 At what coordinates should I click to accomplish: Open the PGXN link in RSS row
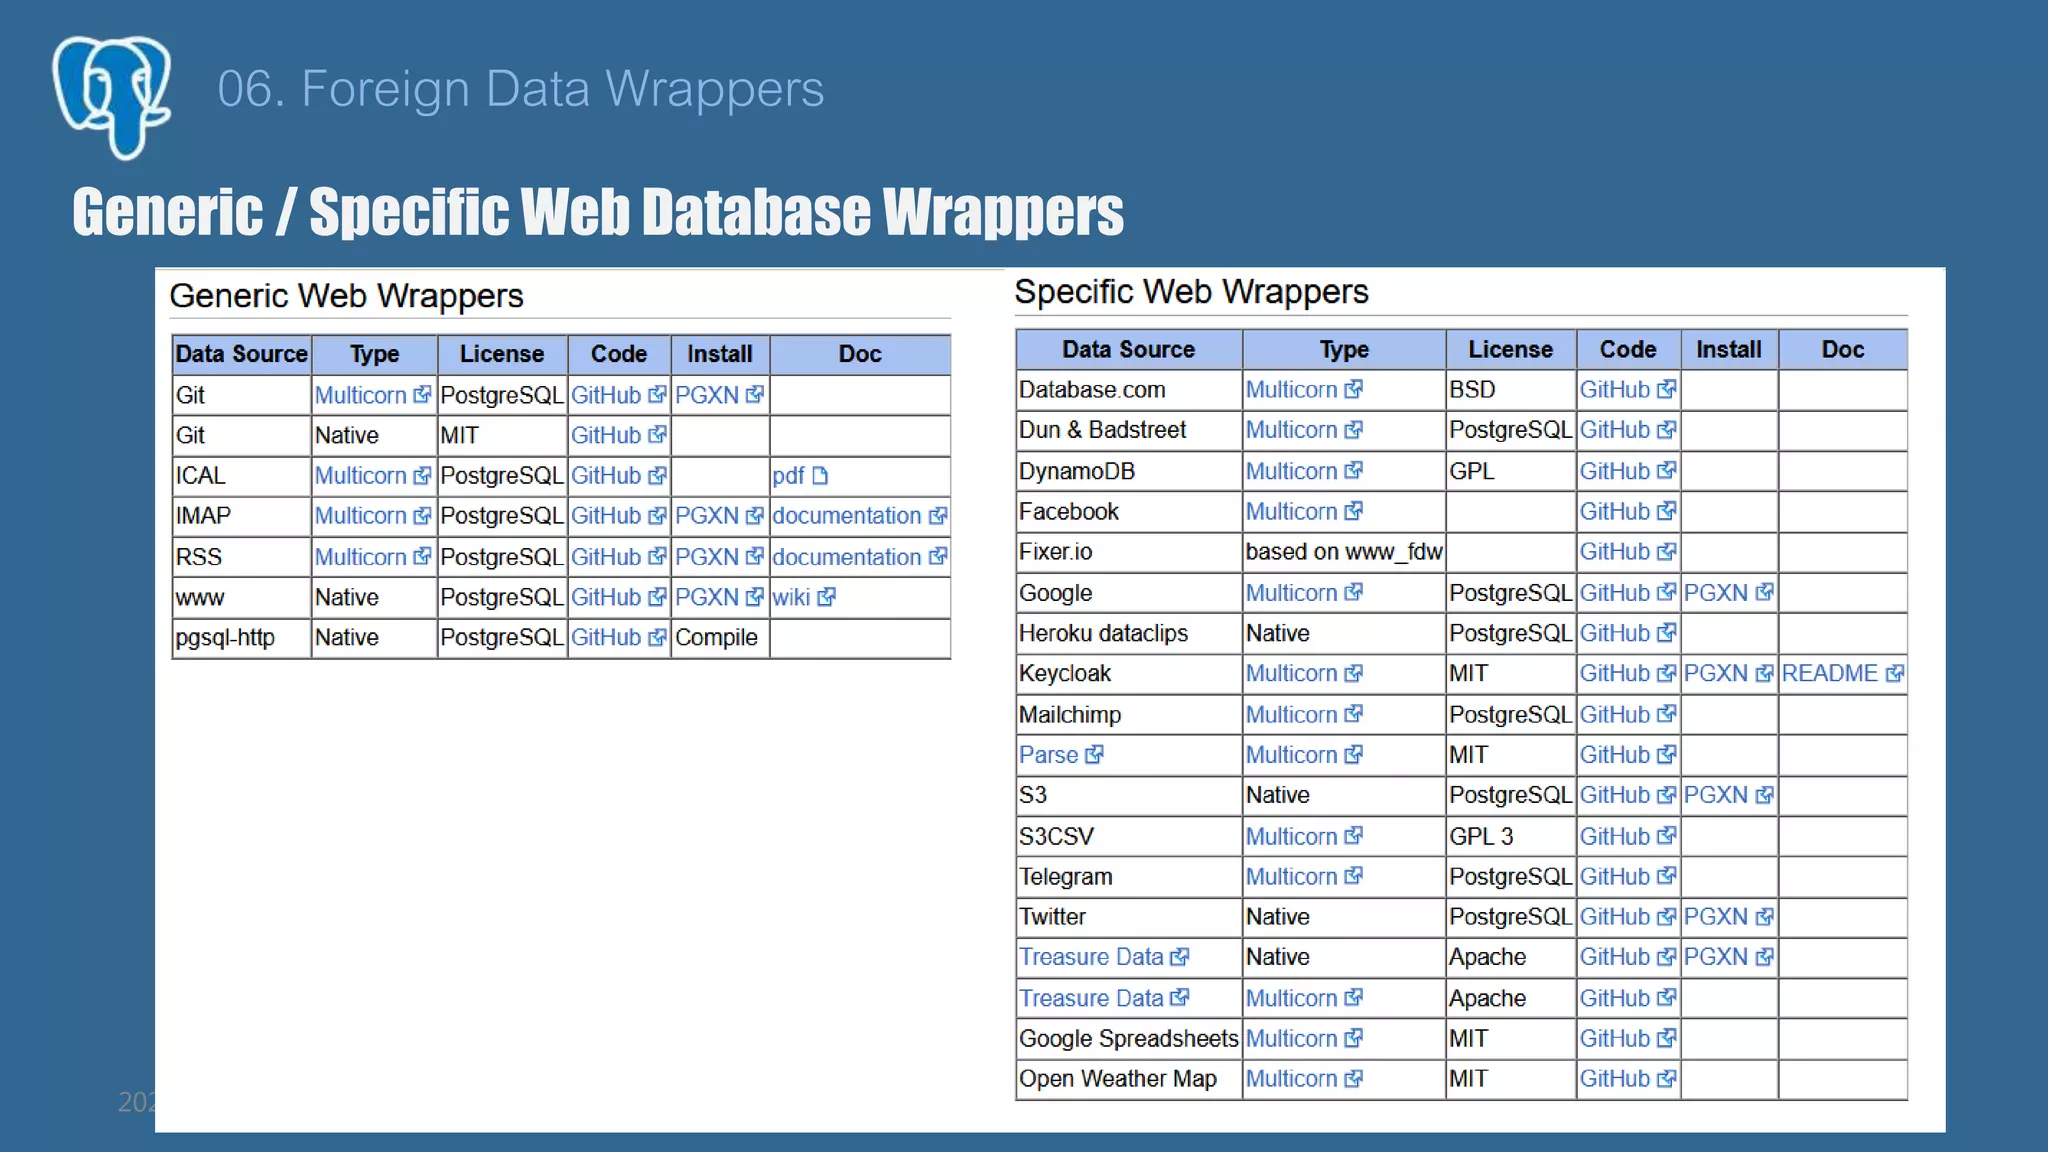tap(719, 557)
